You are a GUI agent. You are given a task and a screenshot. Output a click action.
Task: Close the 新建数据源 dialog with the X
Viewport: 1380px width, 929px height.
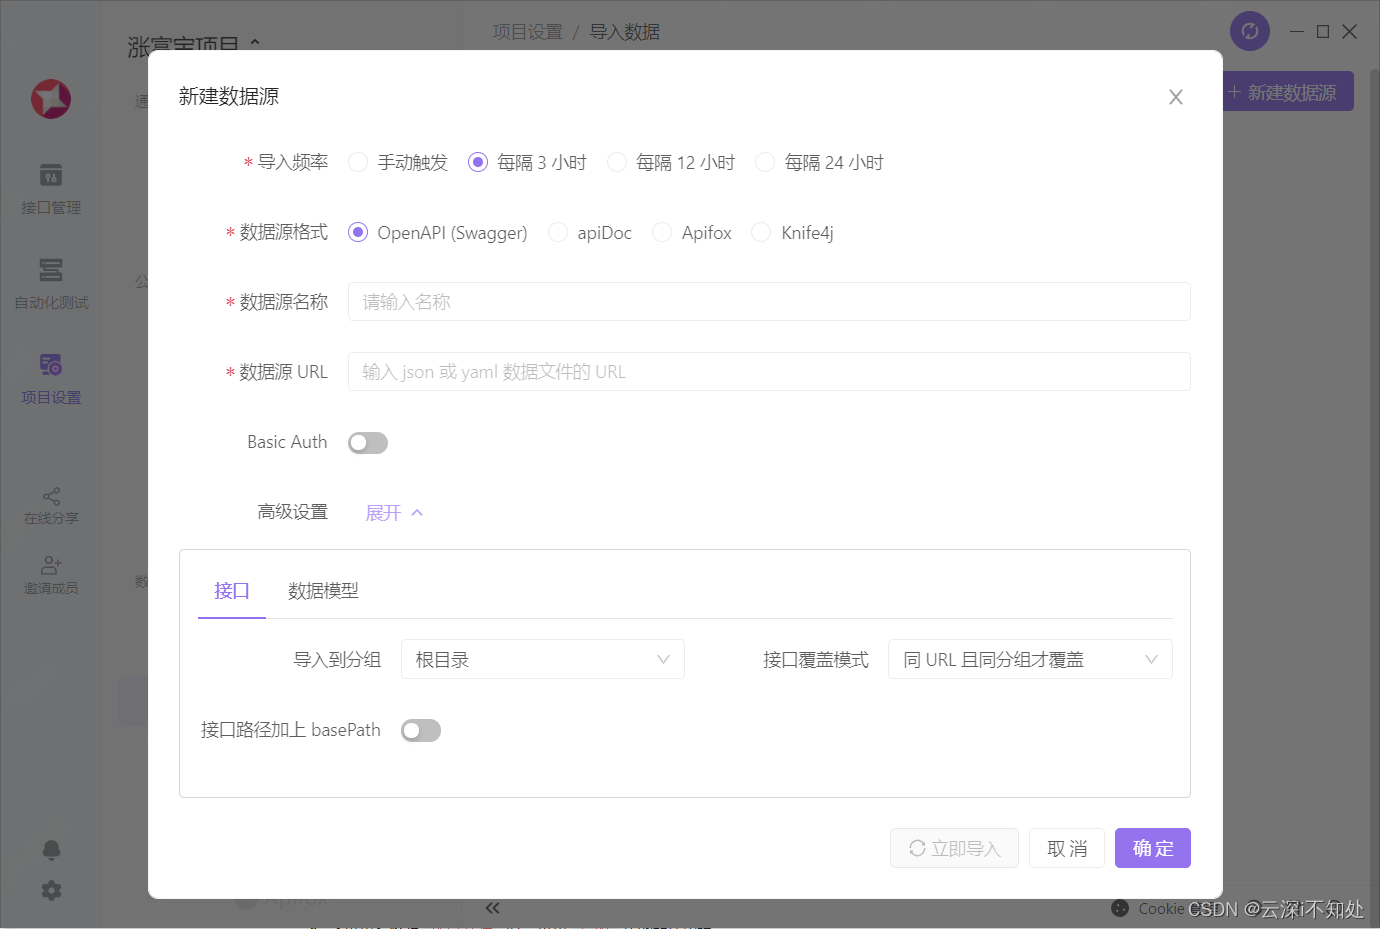[1175, 97]
